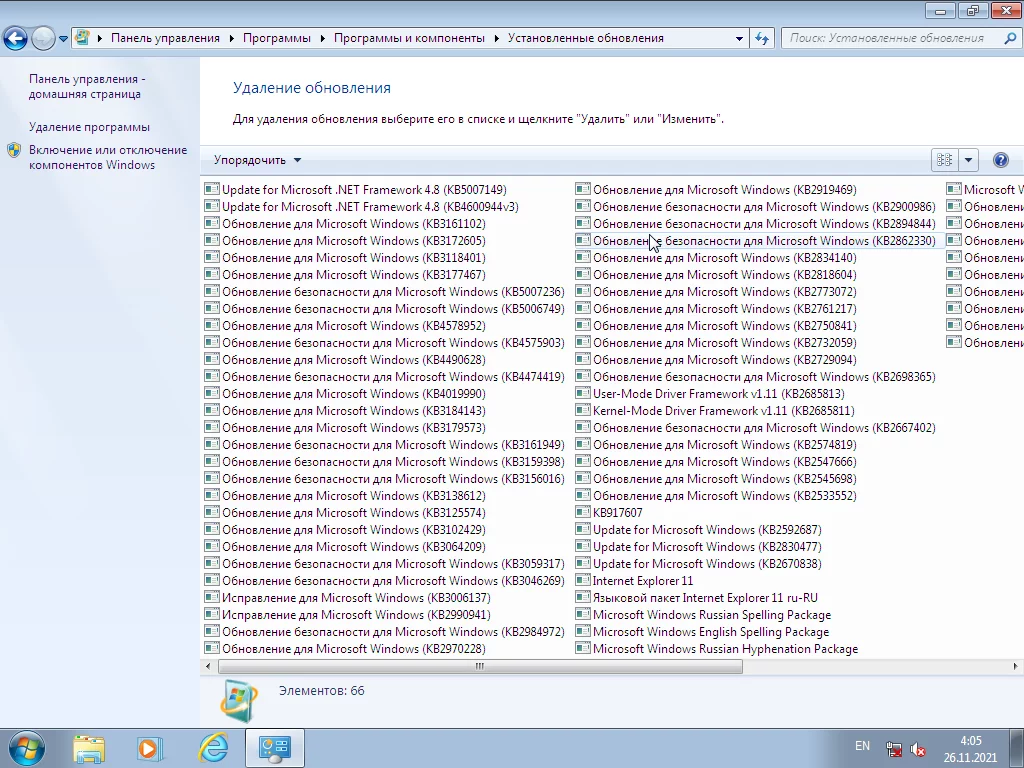The width and height of the screenshot is (1024, 768).
Task: Open Включение или отключение компонентов Windows
Action: click(x=108, y=157)
